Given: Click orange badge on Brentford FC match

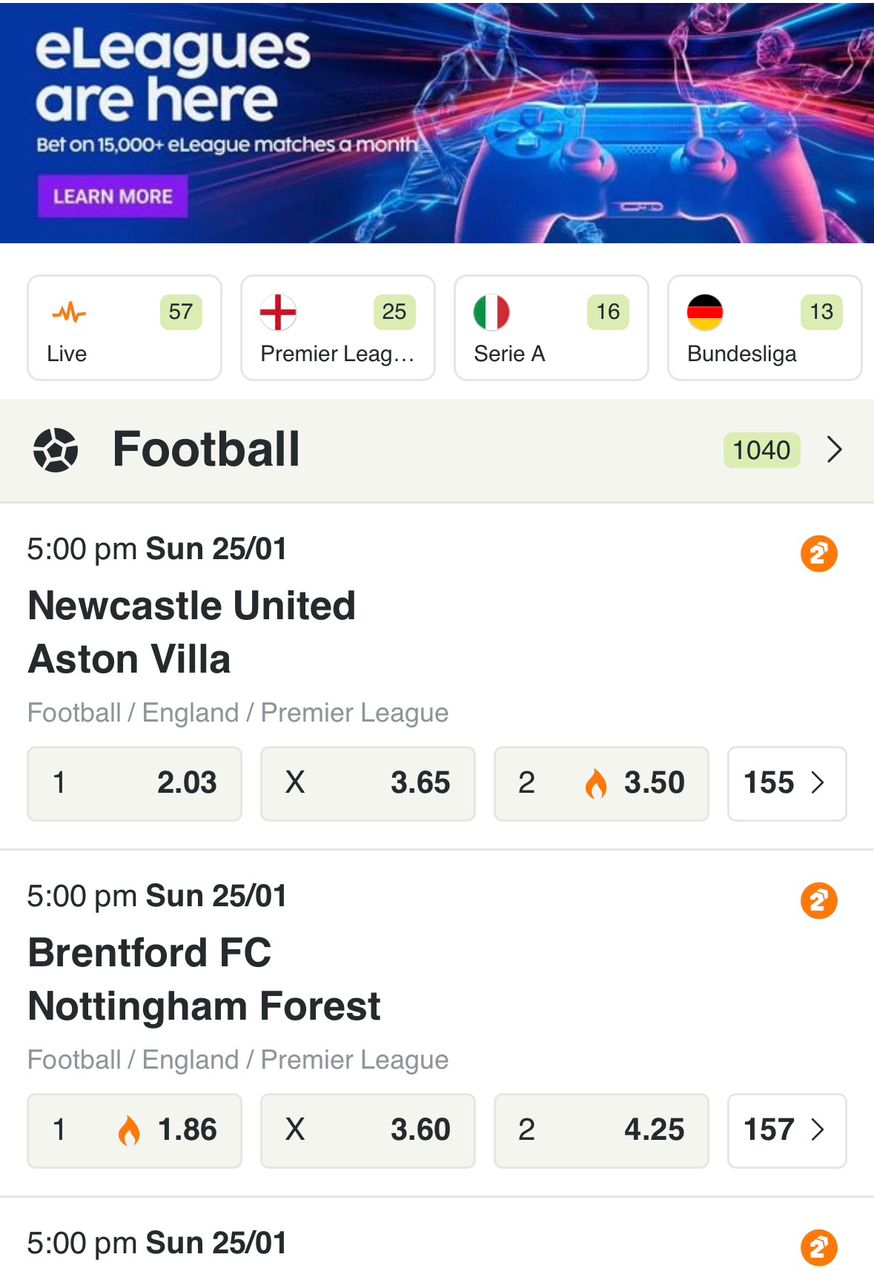Looking at the screenshot, I should click(x=818, y=901).
